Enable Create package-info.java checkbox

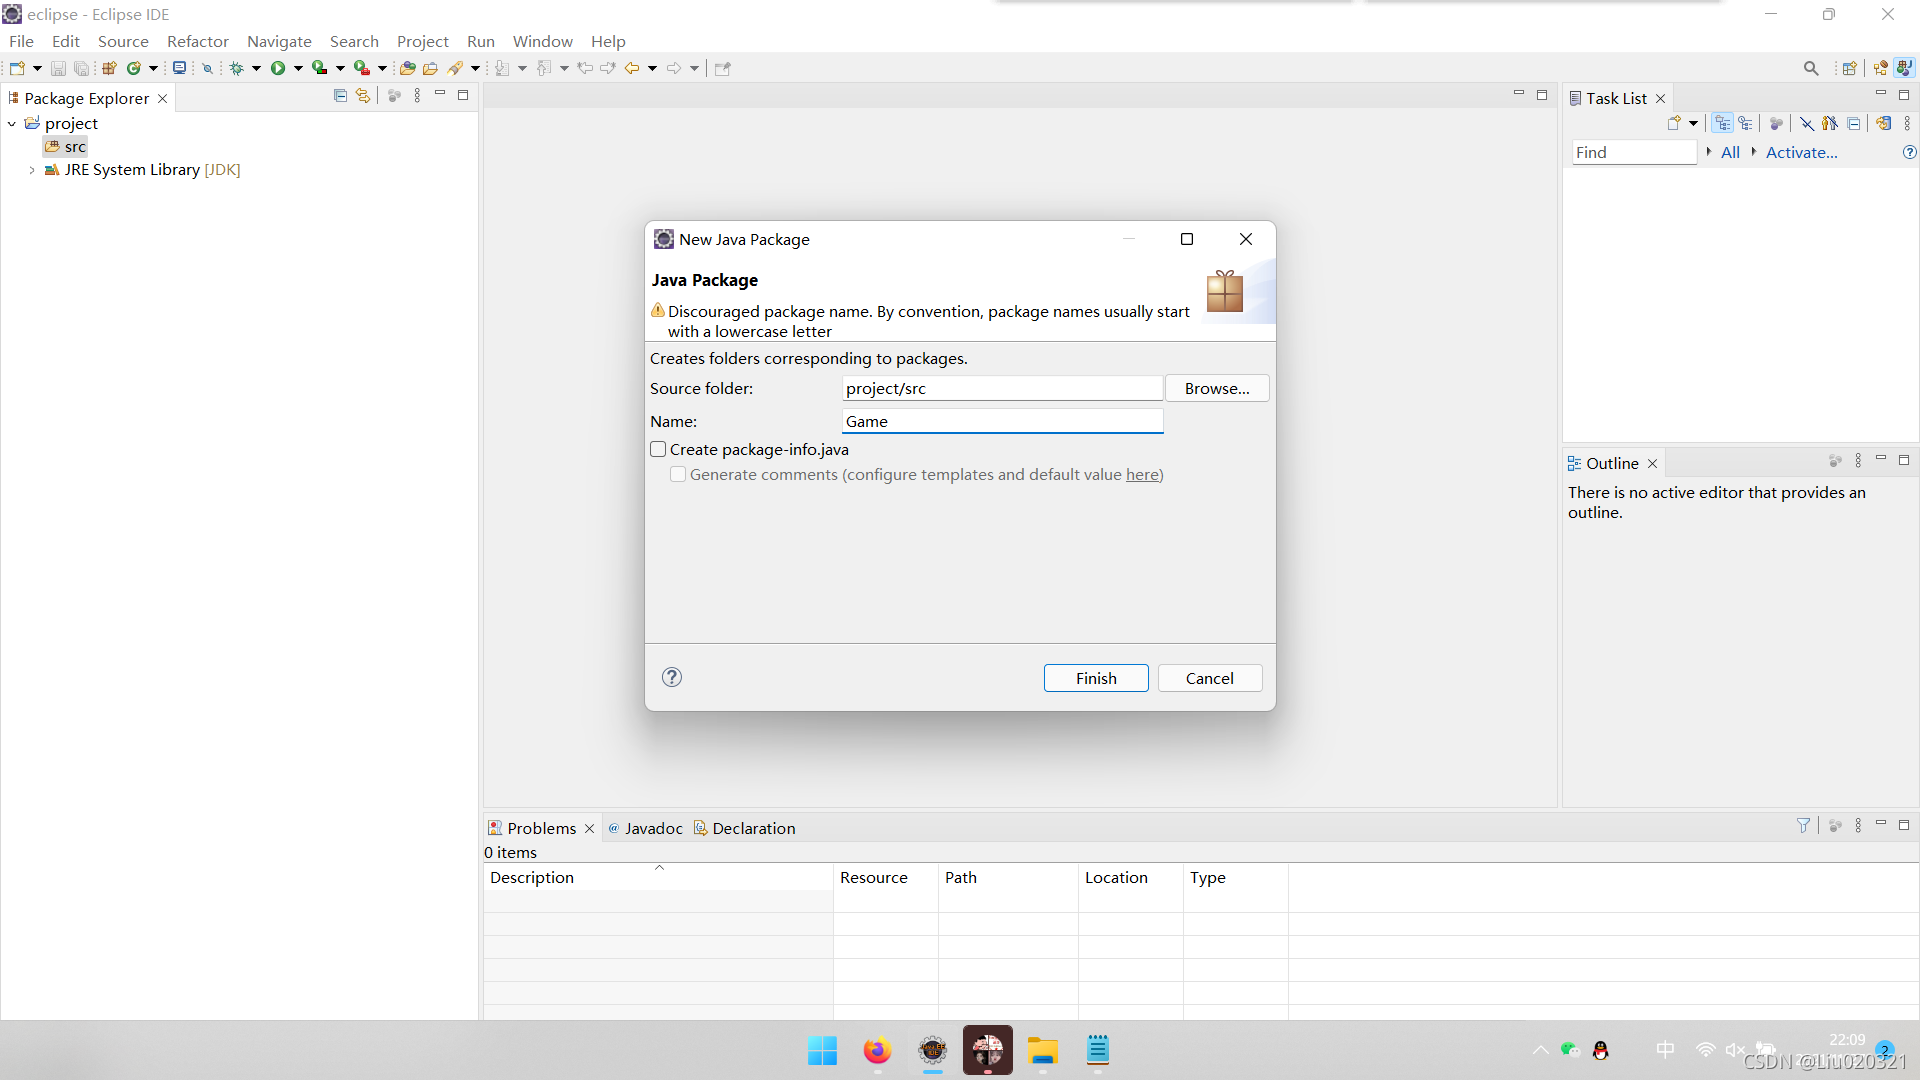point(658,450)
